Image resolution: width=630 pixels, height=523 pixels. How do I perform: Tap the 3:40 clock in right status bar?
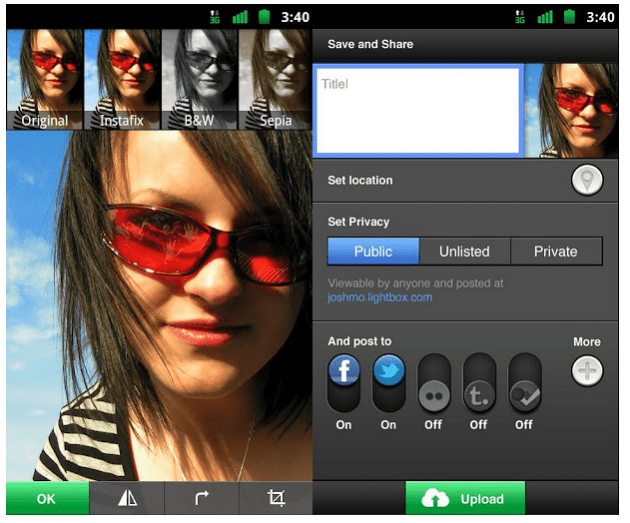click(600, 17)
